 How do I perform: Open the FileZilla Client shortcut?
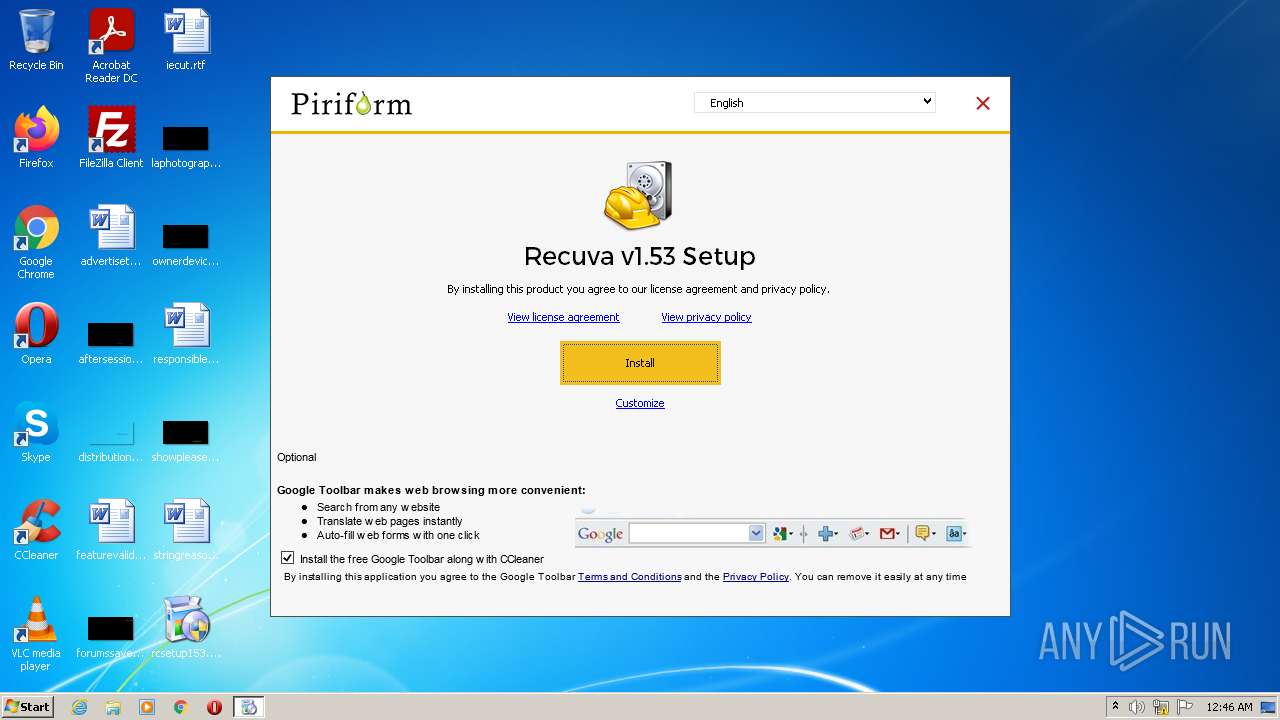click(x=111, y=137)
